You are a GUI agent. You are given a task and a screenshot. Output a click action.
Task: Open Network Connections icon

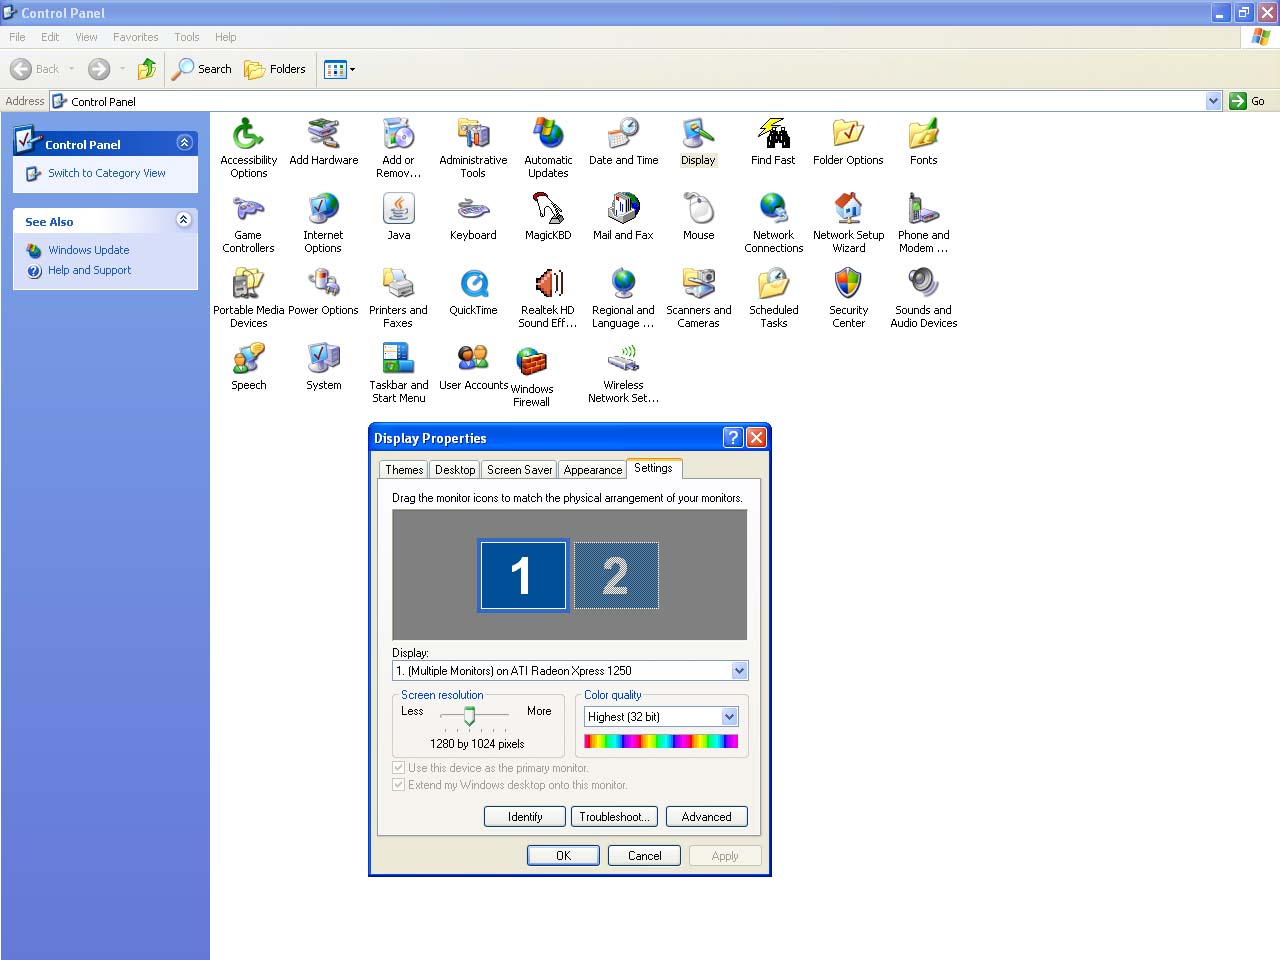point(773,209)
